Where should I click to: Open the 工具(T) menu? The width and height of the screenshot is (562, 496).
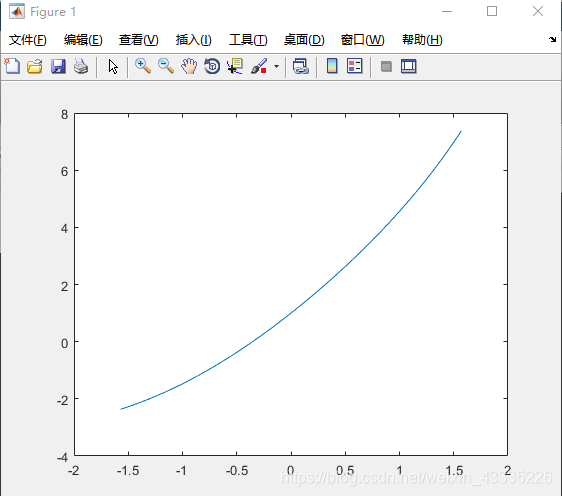pos(248,40)
